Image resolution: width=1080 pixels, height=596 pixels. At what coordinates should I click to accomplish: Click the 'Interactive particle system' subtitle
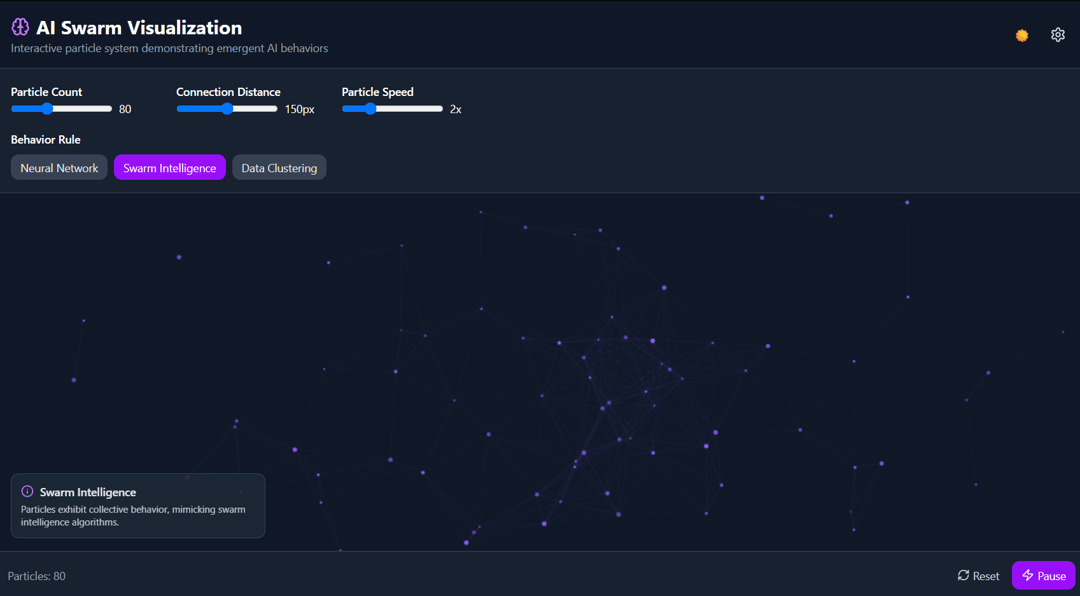169,49
